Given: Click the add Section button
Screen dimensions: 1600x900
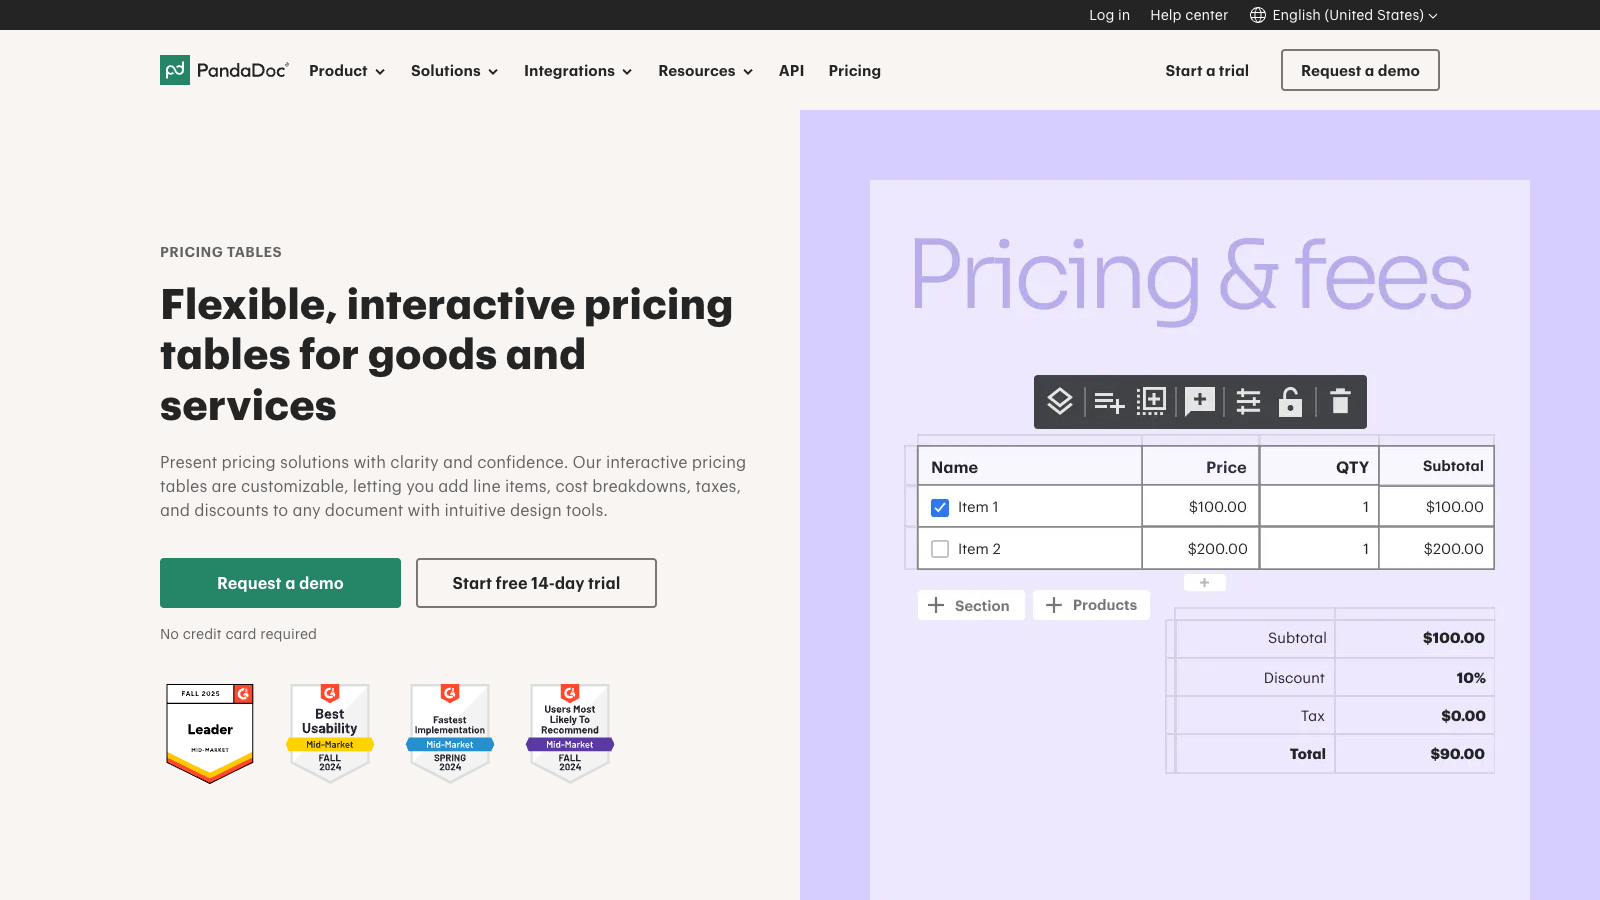Looking at the screenshot, I should (x=971, y=605).
